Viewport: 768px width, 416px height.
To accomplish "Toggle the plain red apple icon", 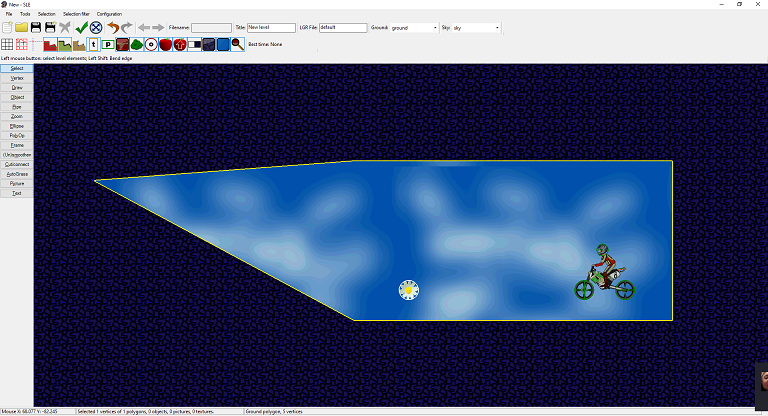I will pyautogui.click(x=166, y=45).
